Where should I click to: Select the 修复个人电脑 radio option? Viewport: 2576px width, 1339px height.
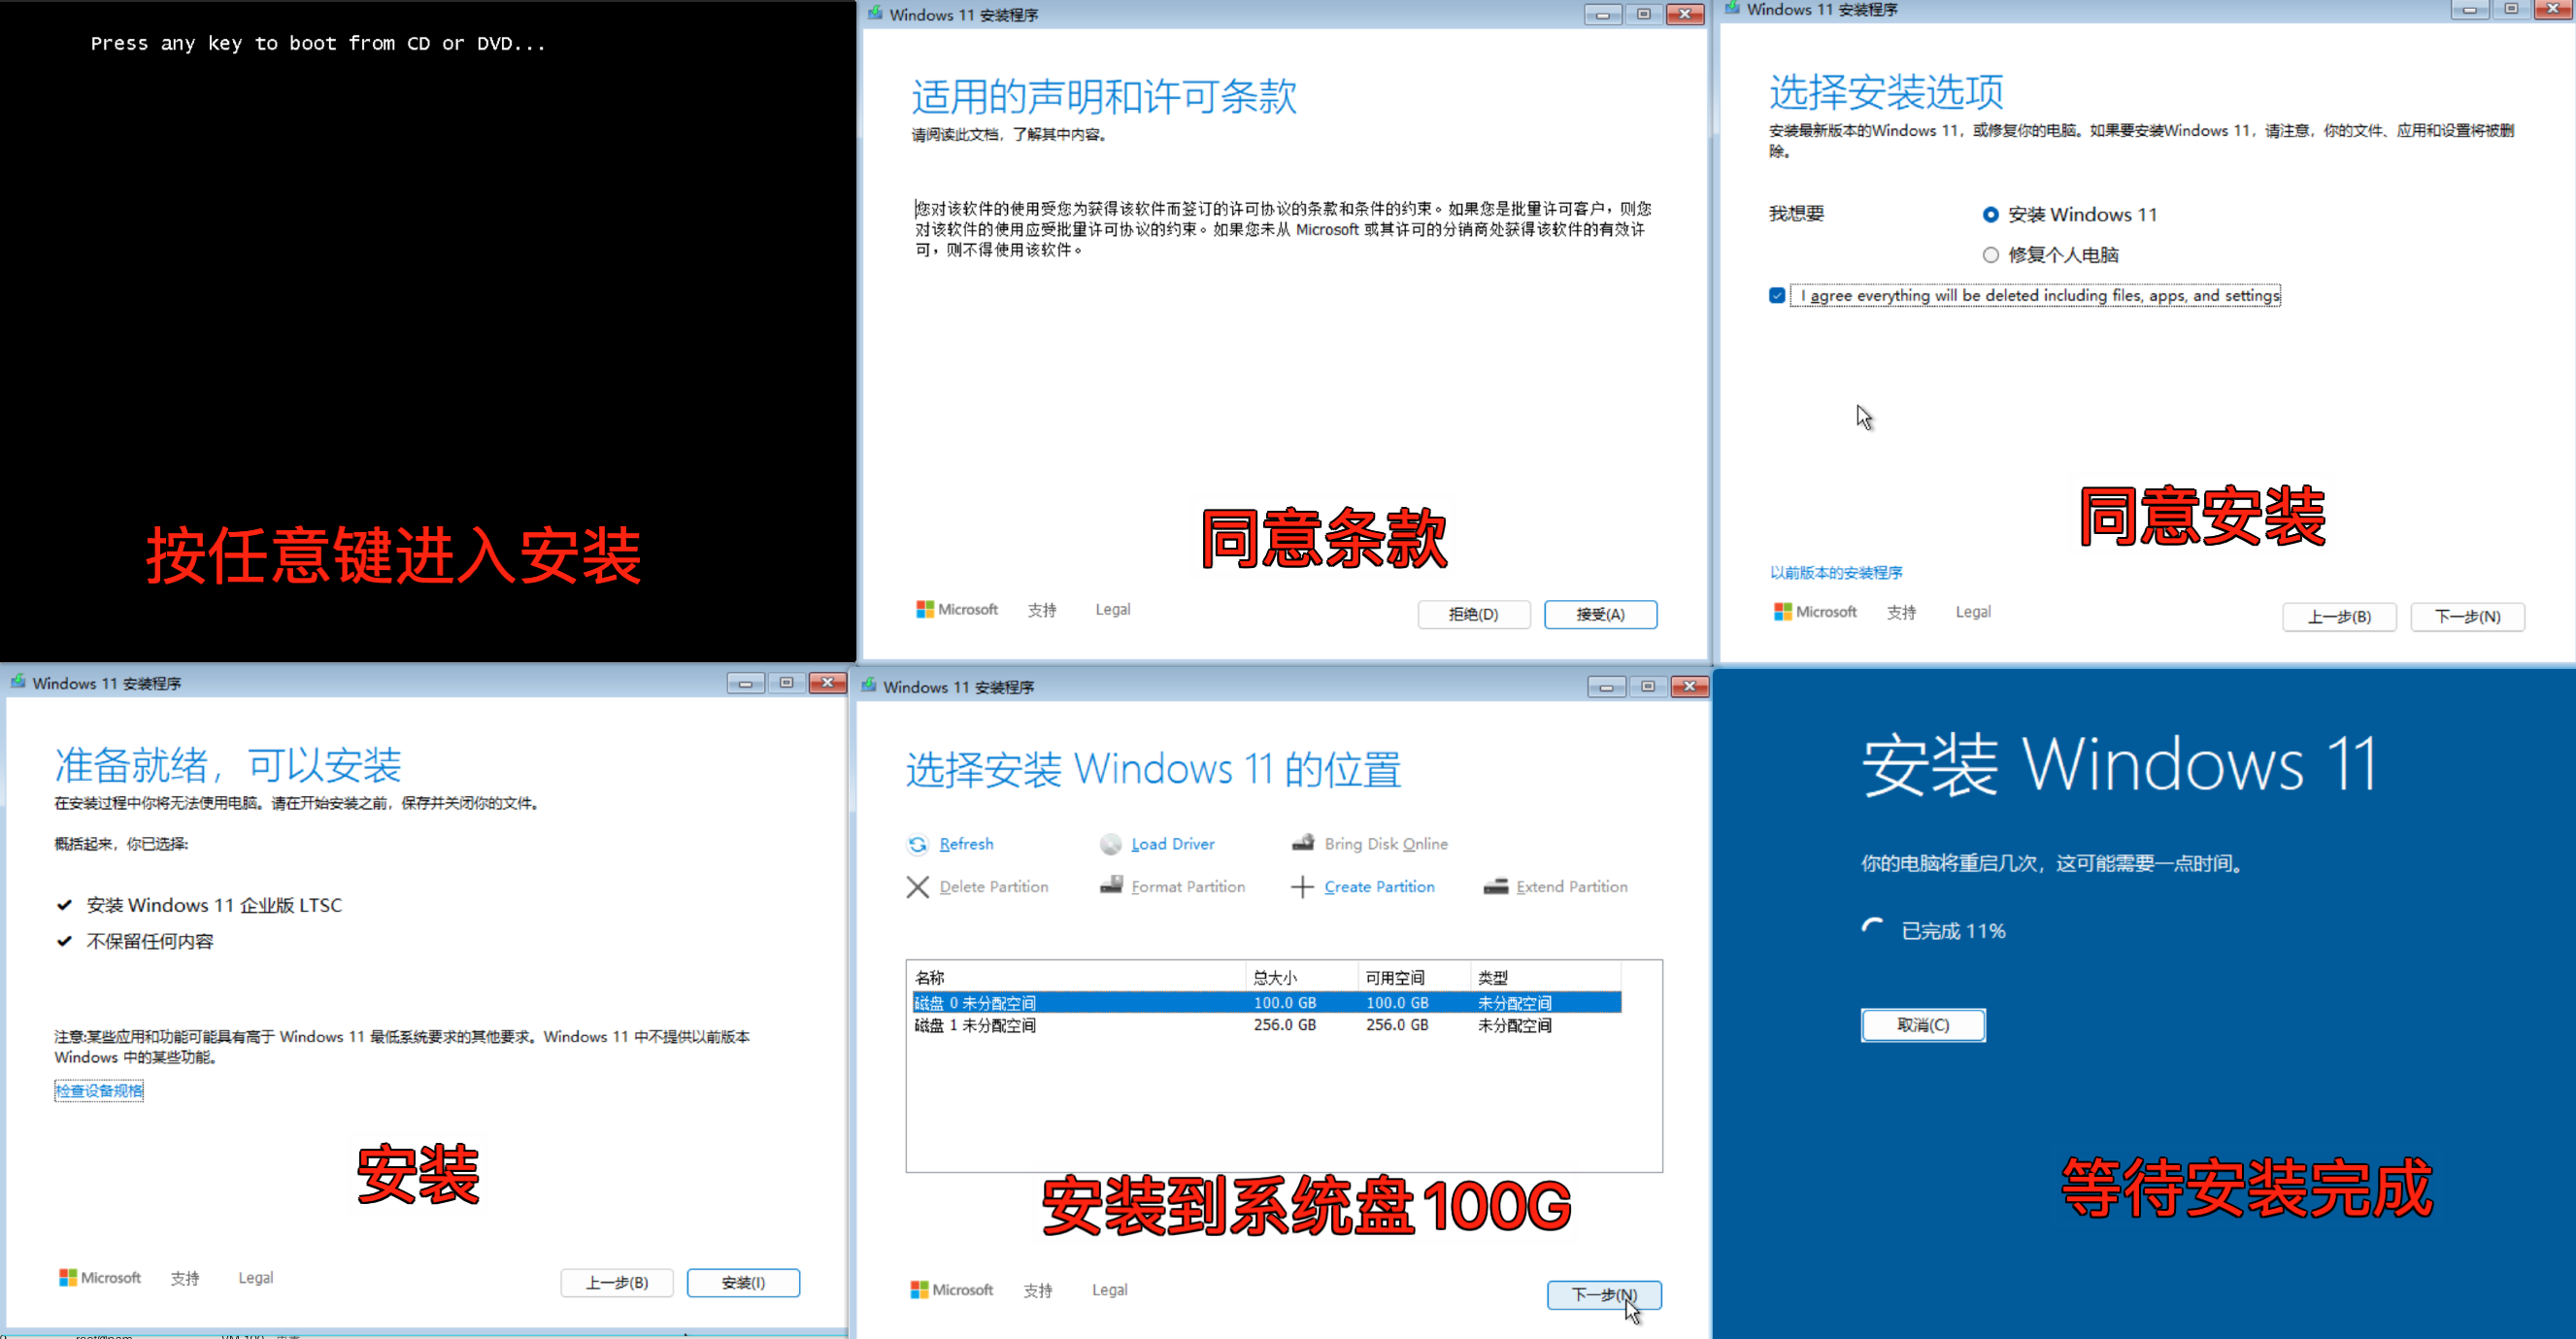click(x=1990, y=255)
